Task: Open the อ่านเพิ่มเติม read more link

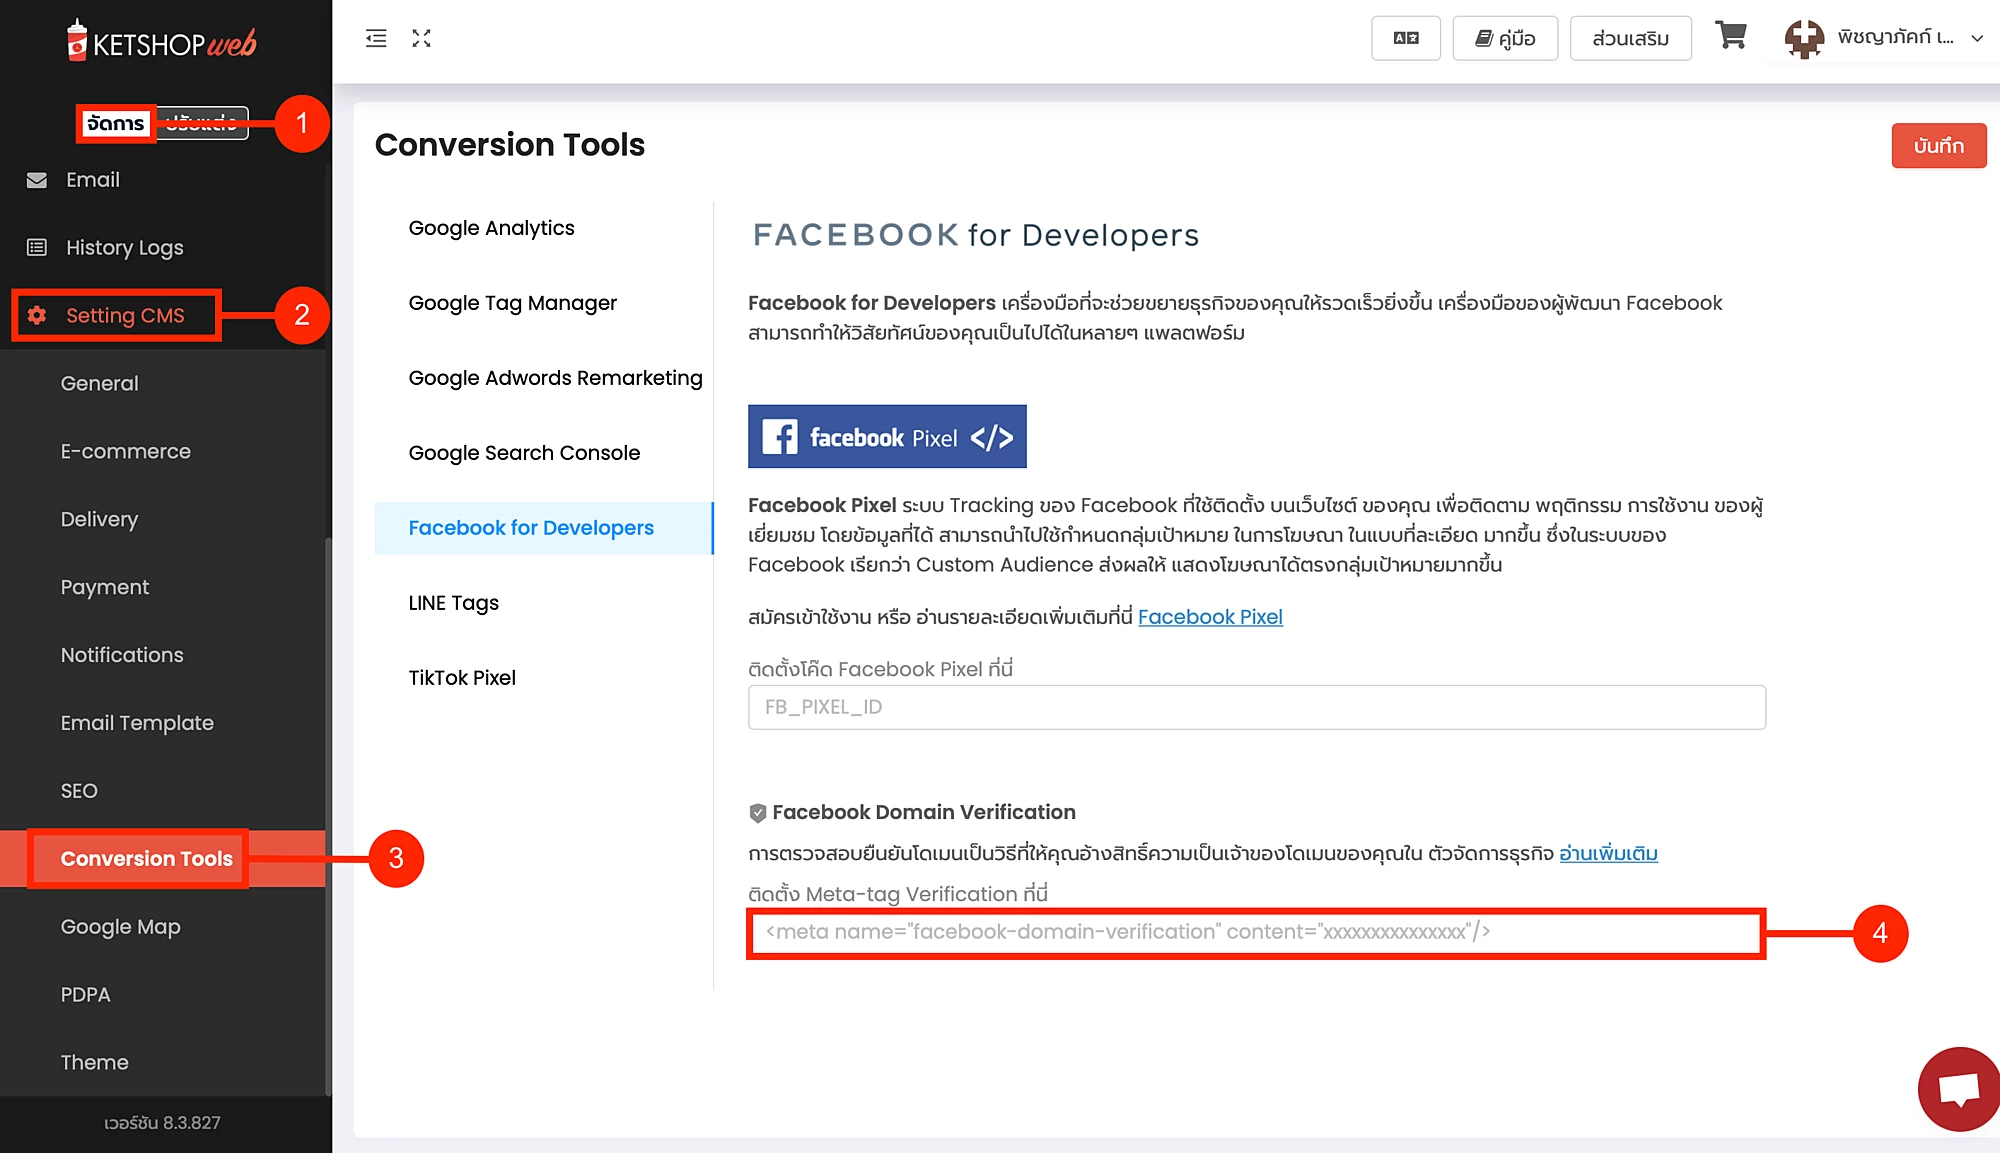Action: point(1608,854)
